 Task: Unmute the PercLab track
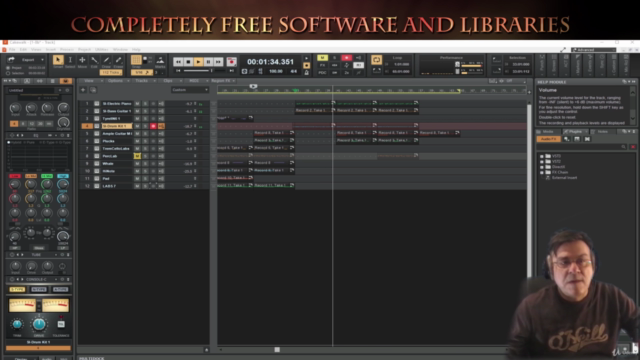[137, 156]
